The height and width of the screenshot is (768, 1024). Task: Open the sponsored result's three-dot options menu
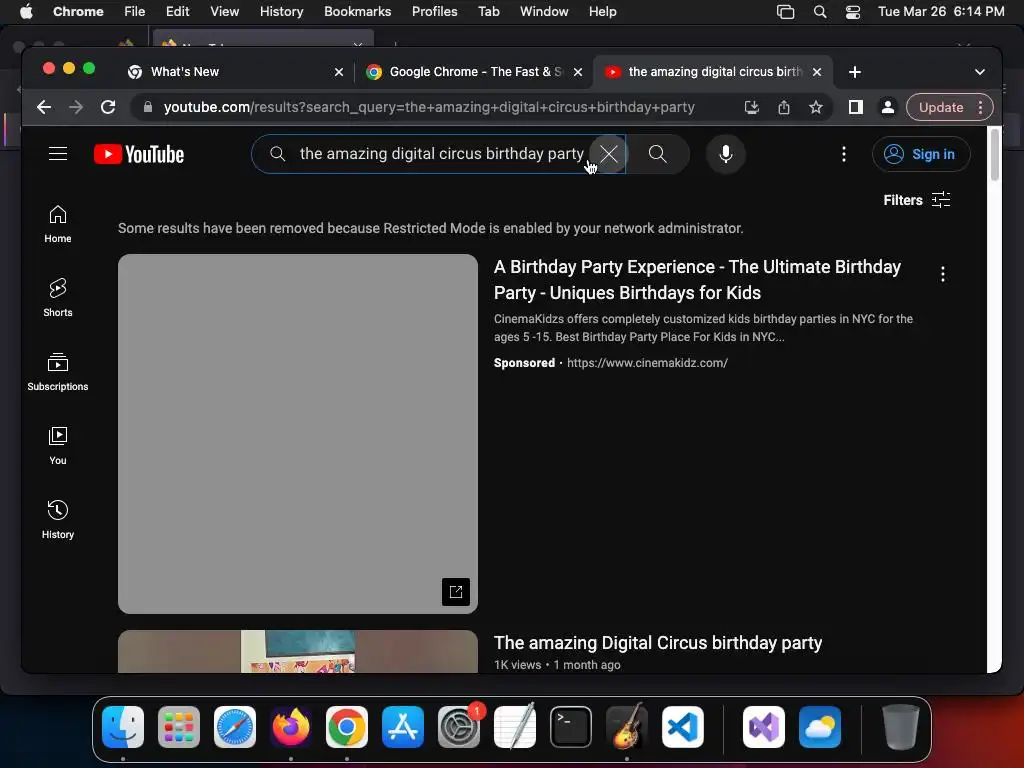pyautogui.click(x=942, y=274)
